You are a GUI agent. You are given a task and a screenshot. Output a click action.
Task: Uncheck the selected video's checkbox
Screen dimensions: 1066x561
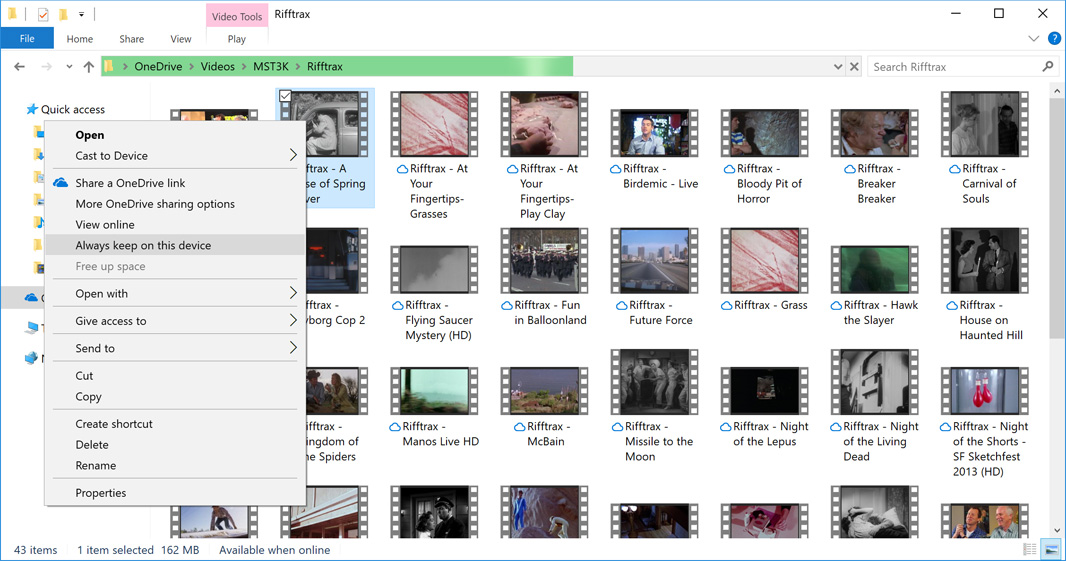point(286,97)
